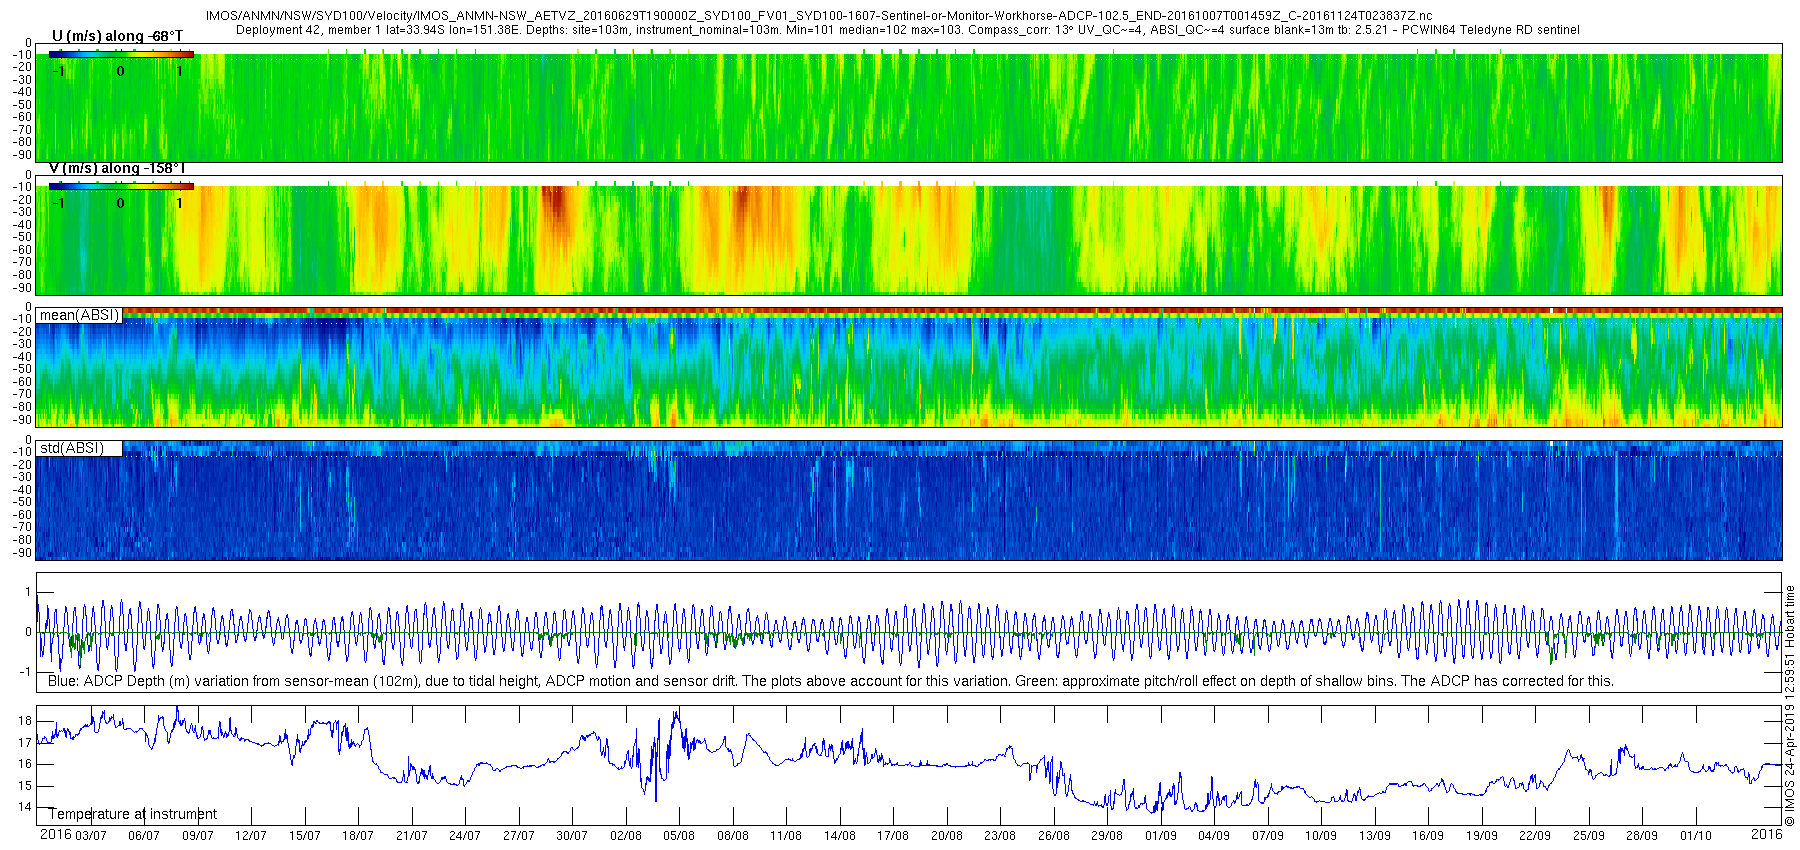Click the '16/09' date tick label
Image resolution: width=1800 pixels, height=850 pixels.
[1428, 835]
